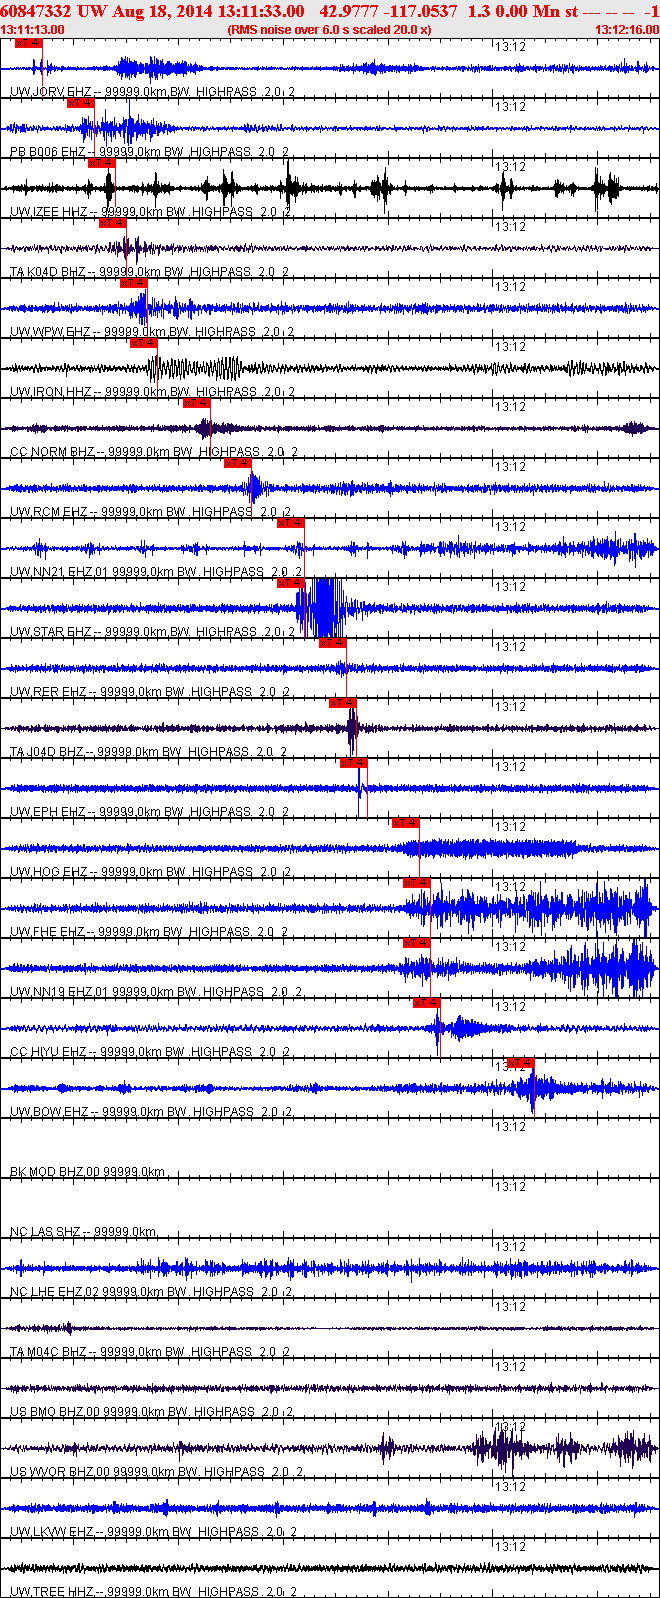Click the 13:12 tick label on UW.TREE trace

[x=511, y=1546]
